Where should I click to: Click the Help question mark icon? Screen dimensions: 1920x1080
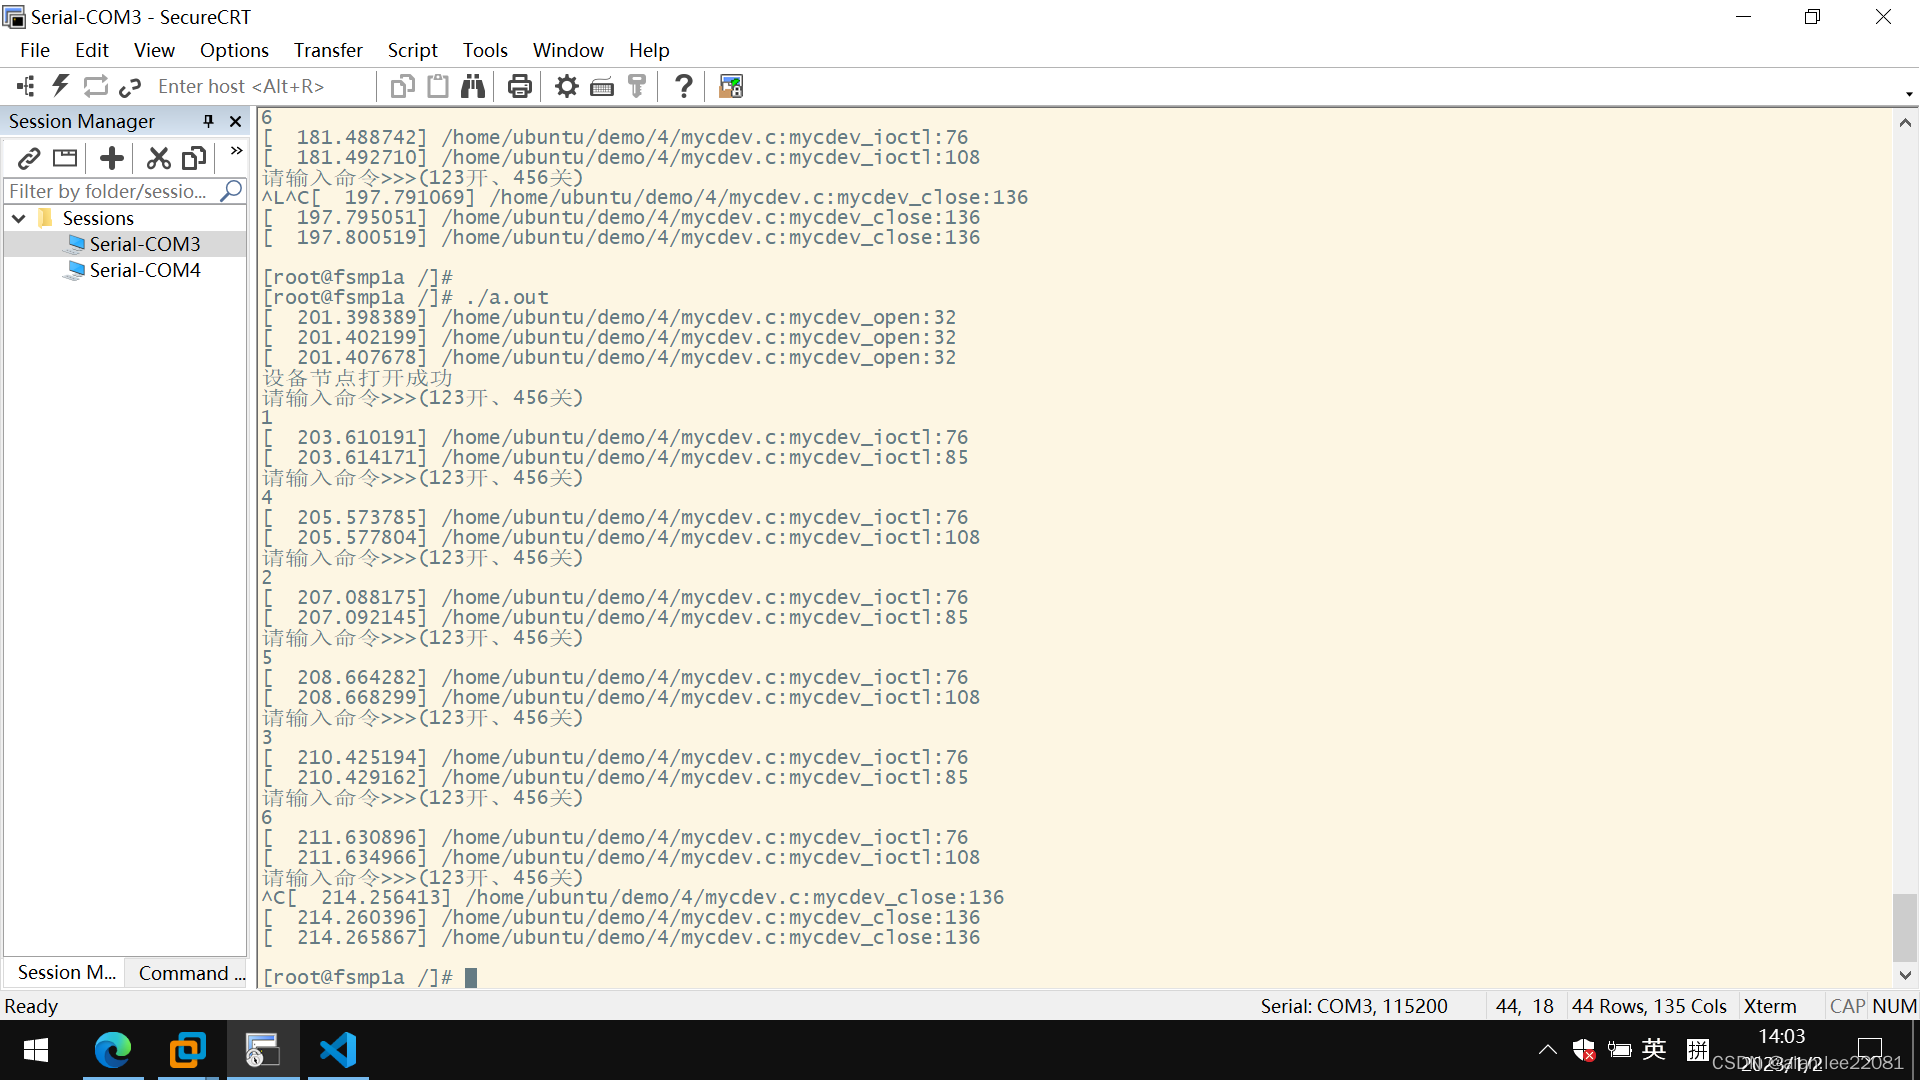coord(683,86)
